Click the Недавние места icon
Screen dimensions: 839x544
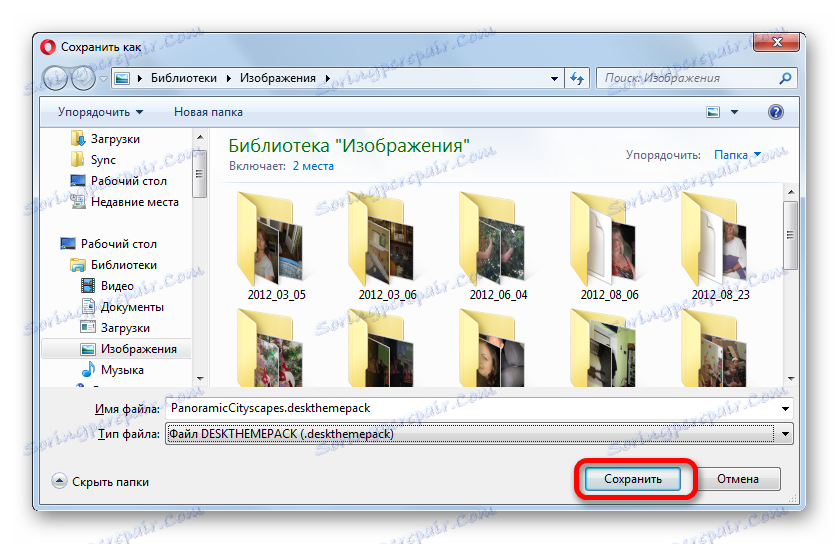pos(78,202)
